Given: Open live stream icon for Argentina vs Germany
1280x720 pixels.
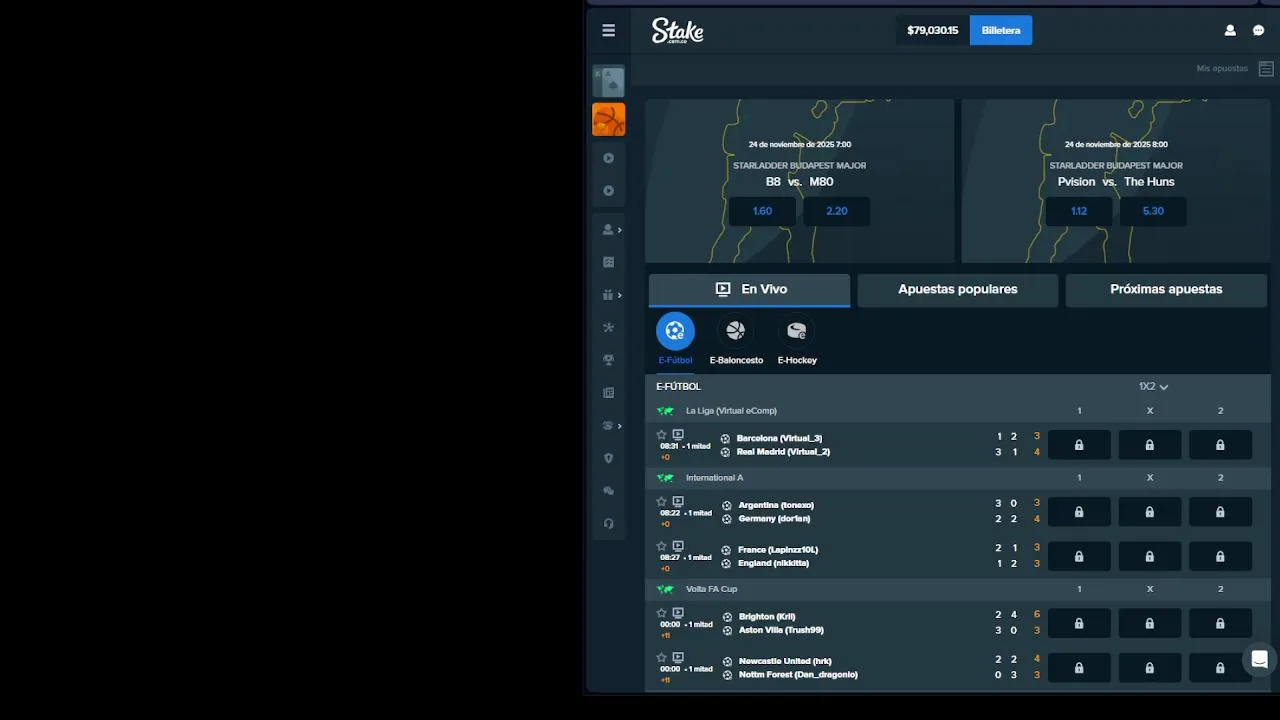Looking at the screenshot, I should [678, 502].
